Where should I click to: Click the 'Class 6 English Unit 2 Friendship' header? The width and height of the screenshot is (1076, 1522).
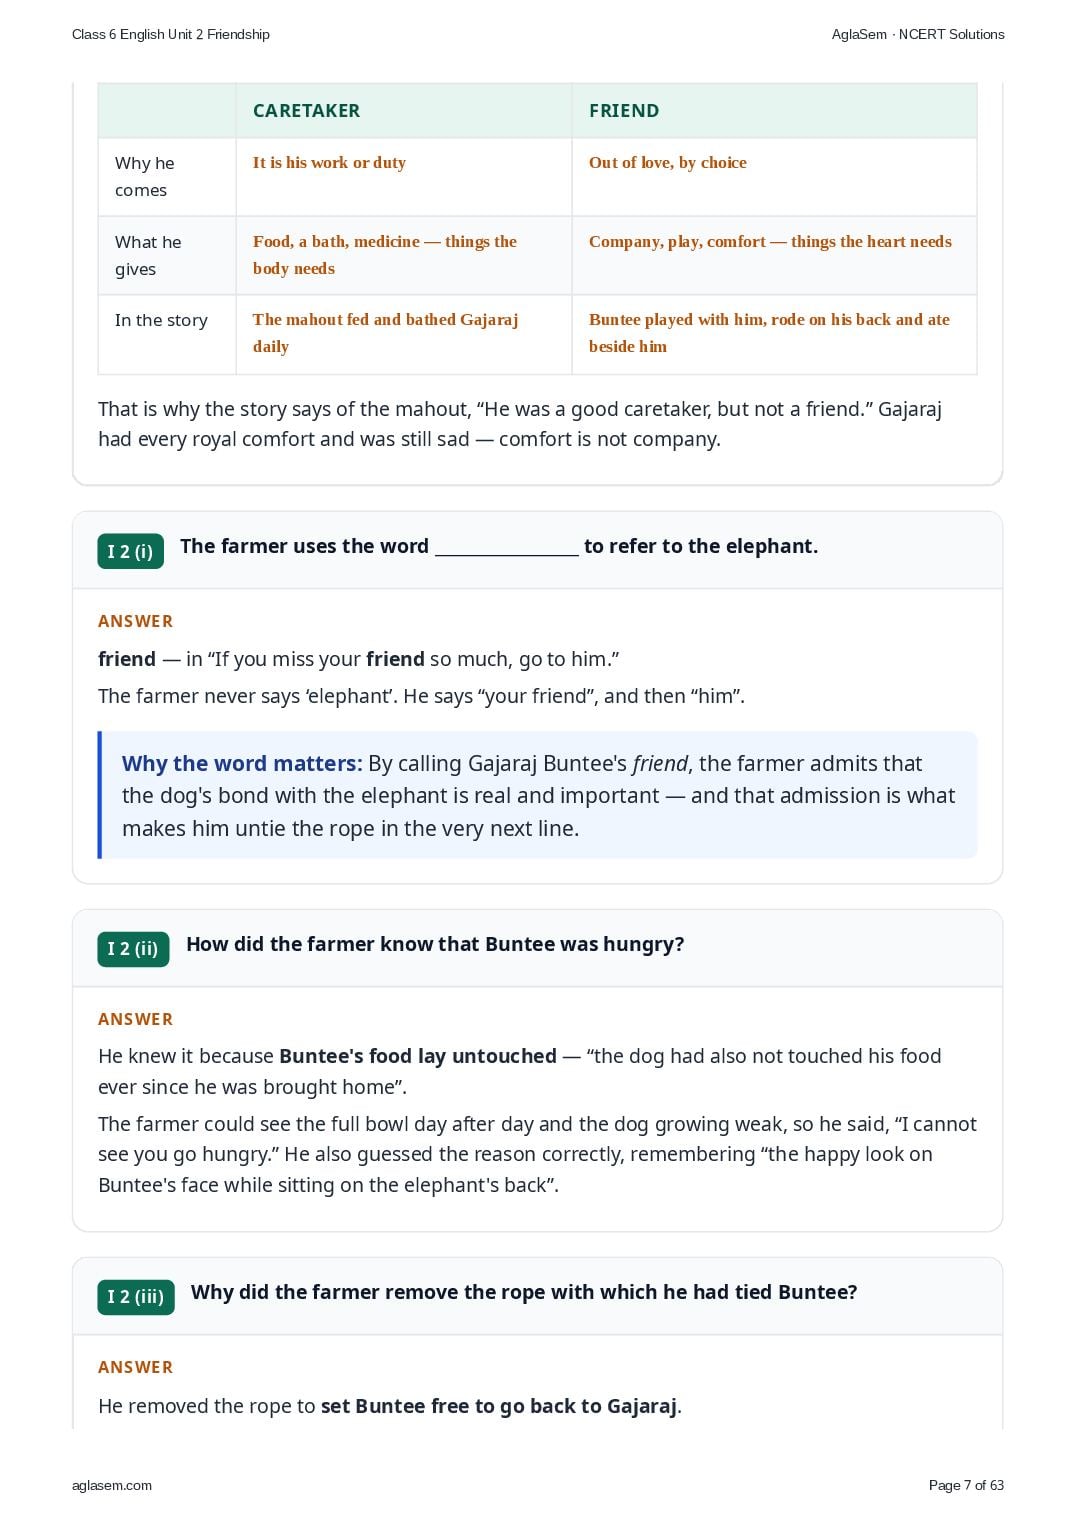point(171,34)
